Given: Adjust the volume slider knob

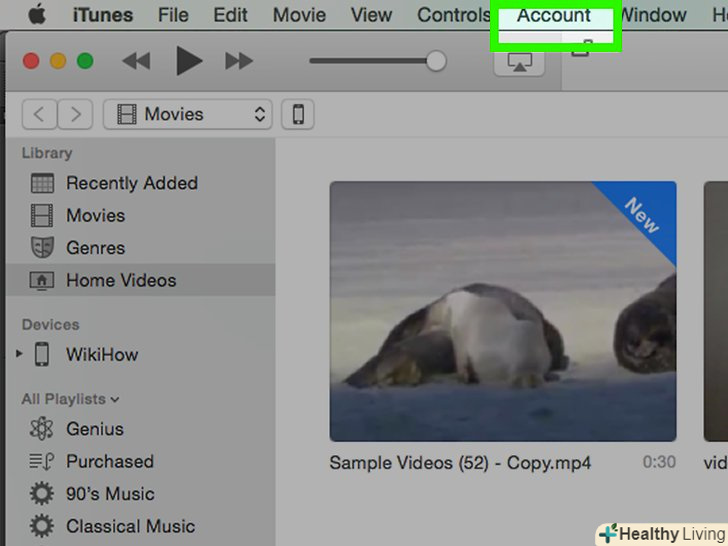Looking at the screenshot, I should 436,62.
